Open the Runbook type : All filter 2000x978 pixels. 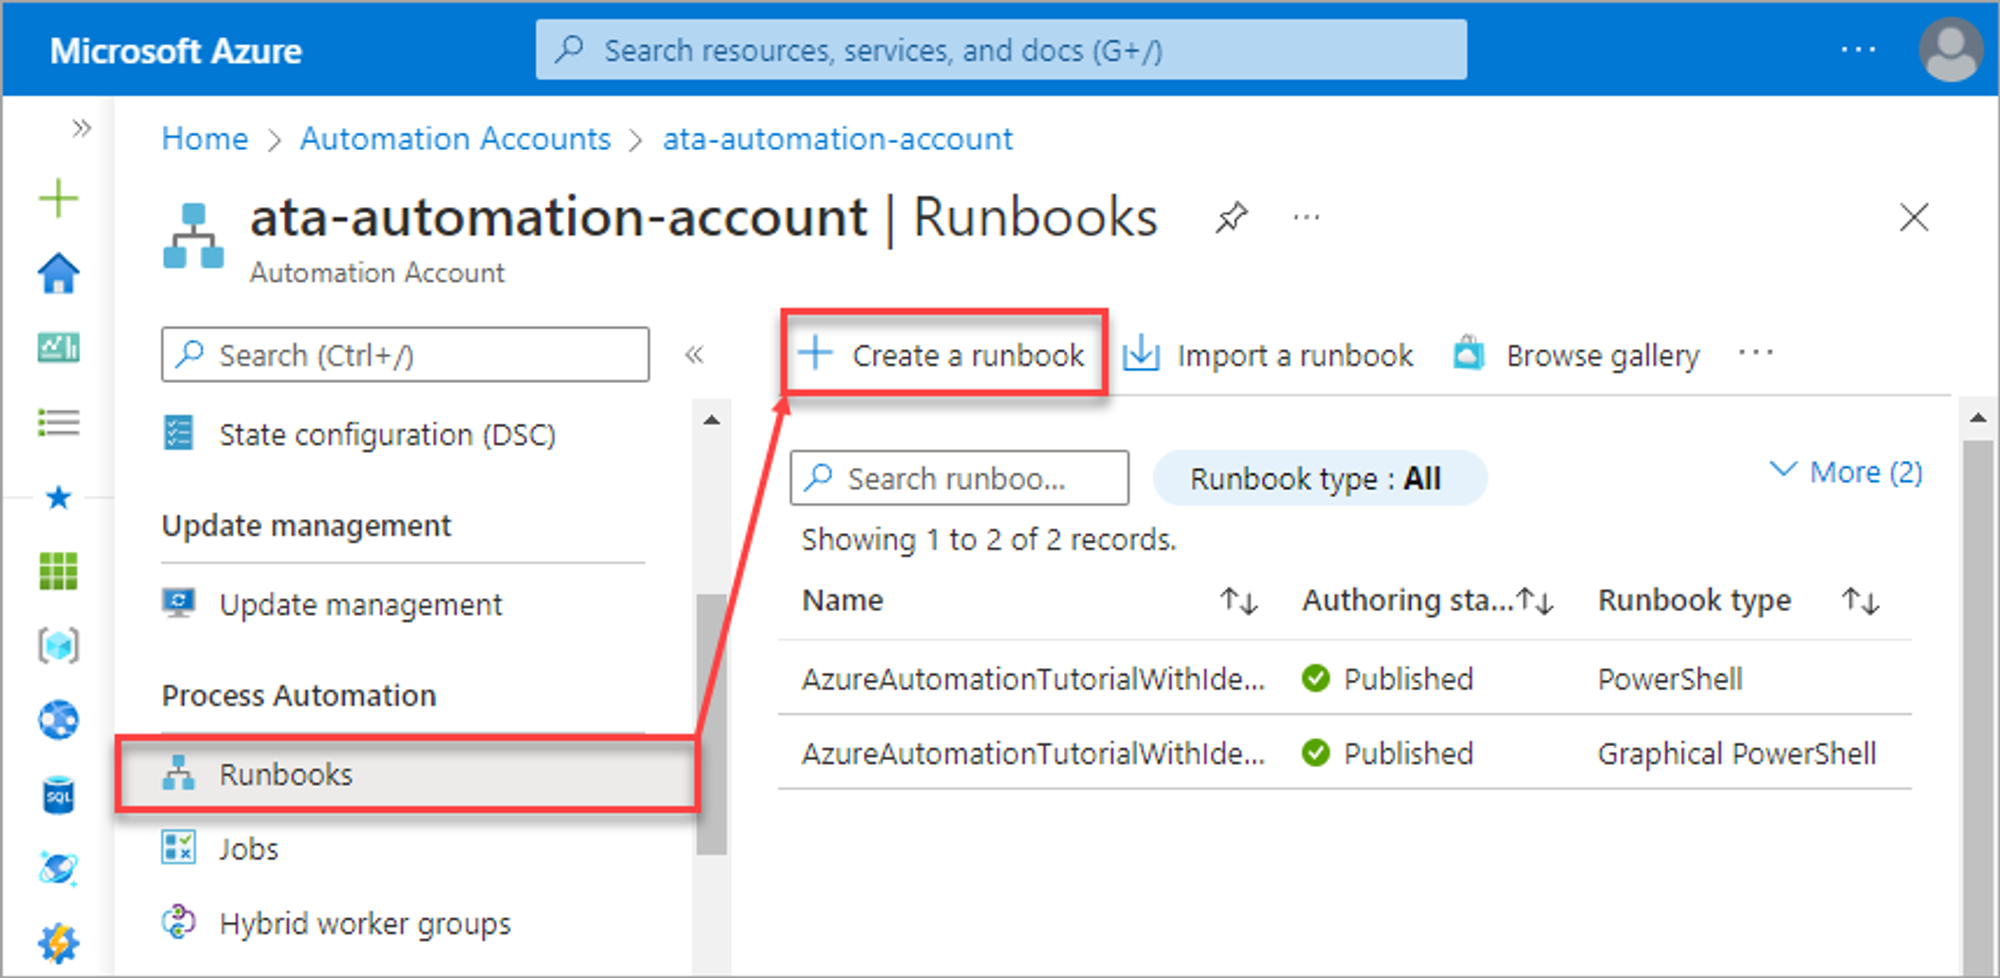coord(1320,478)
